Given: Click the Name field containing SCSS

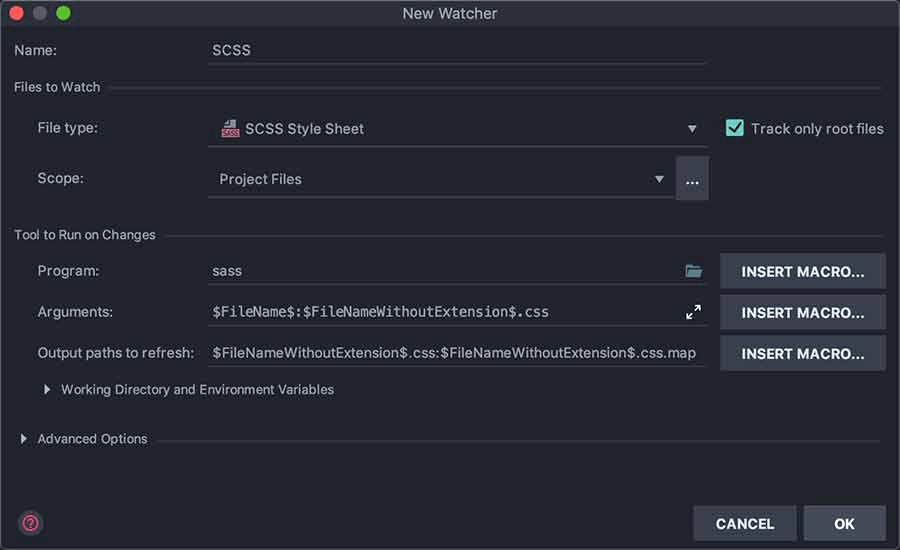Looking at the screenshot, I should point(456,49).
